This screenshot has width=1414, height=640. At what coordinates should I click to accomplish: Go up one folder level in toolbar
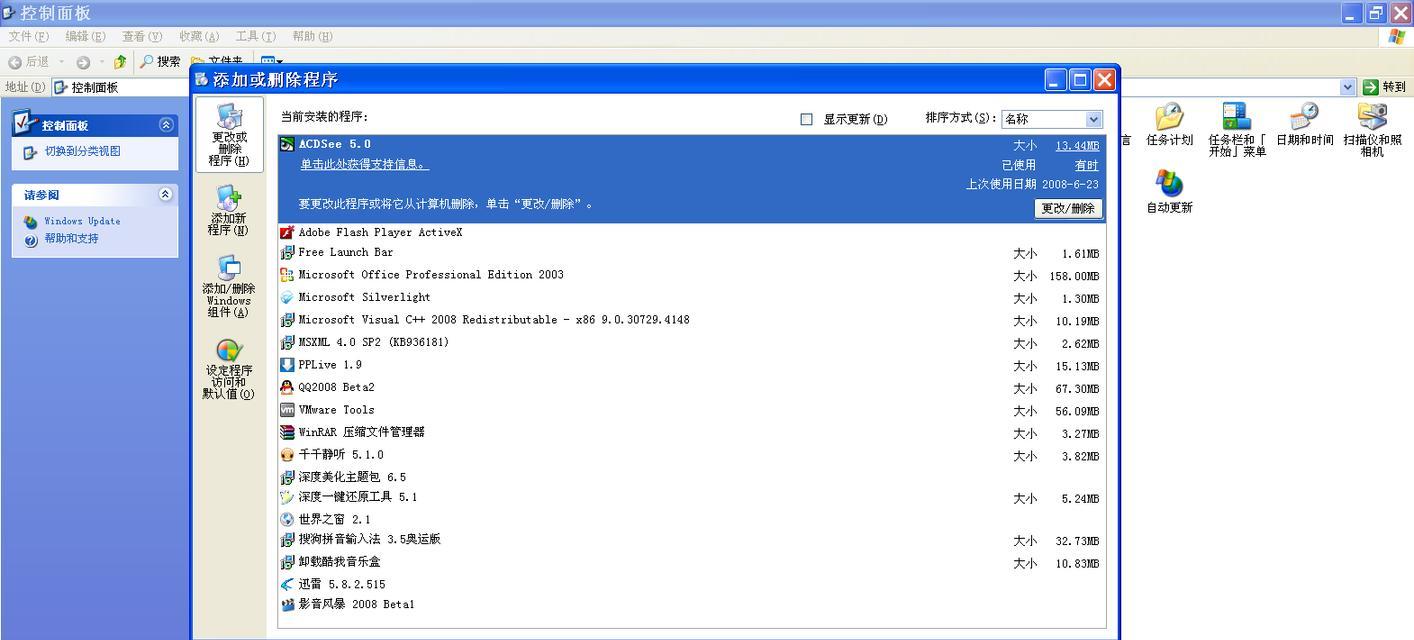(120, 62)
